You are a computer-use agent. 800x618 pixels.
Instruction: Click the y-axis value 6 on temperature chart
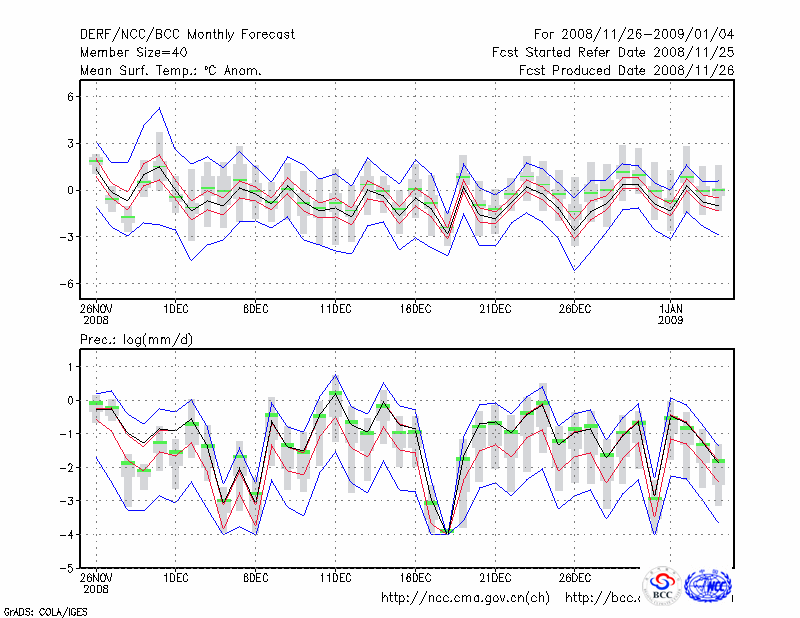click(71, 97)
